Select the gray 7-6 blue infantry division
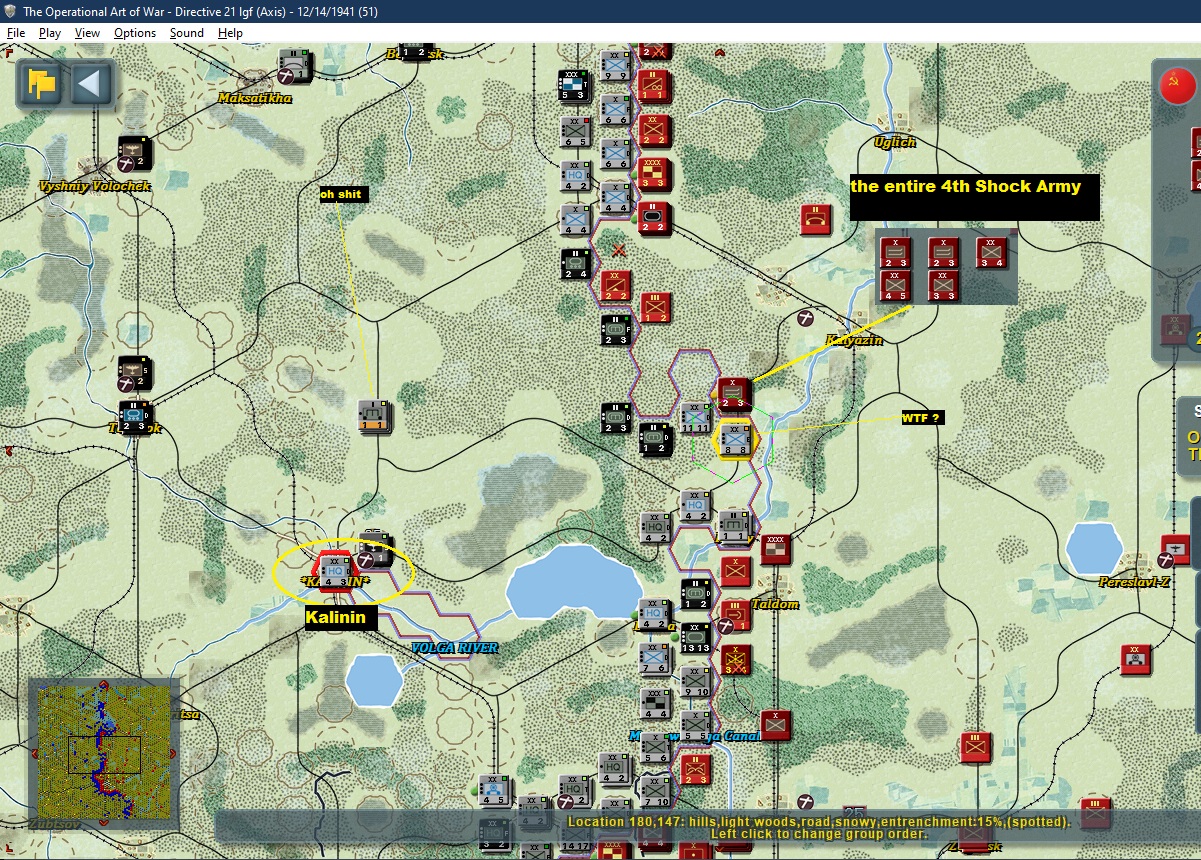1201x860 pixels. [656, 659]
